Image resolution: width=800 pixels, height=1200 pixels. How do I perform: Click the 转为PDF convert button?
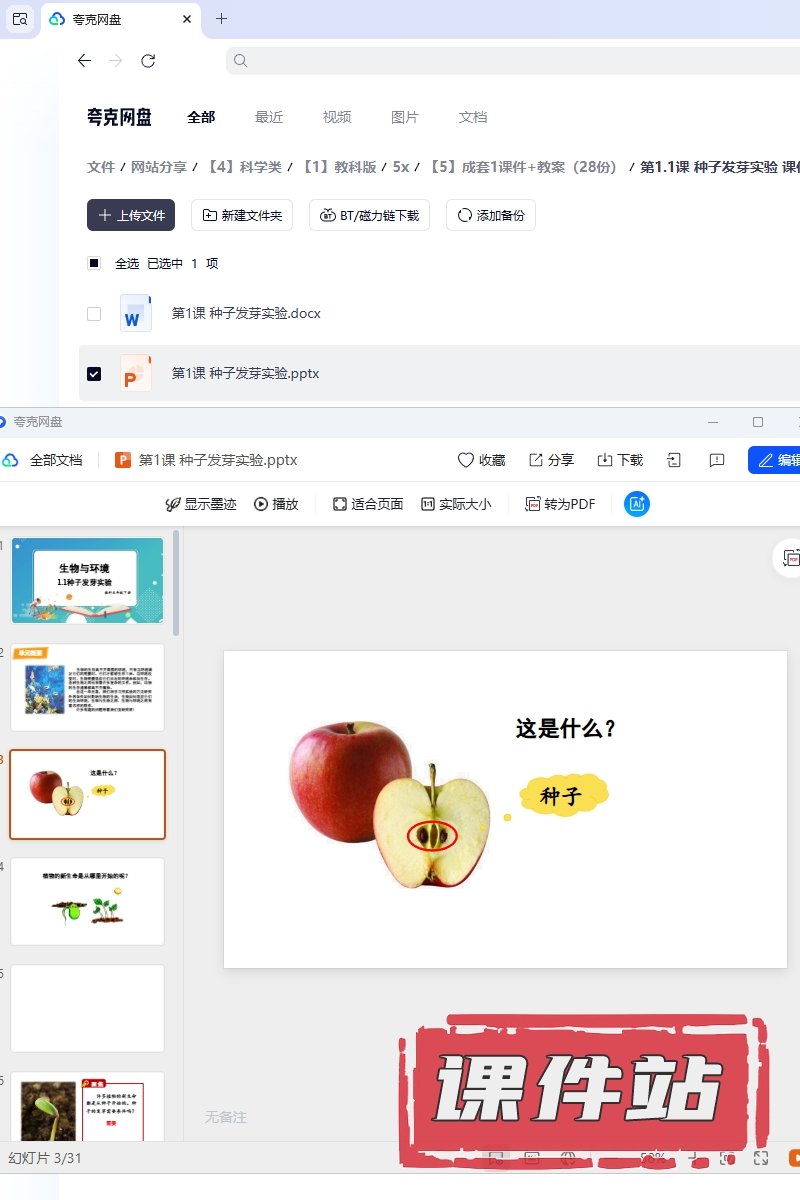(x=561, y=504)
